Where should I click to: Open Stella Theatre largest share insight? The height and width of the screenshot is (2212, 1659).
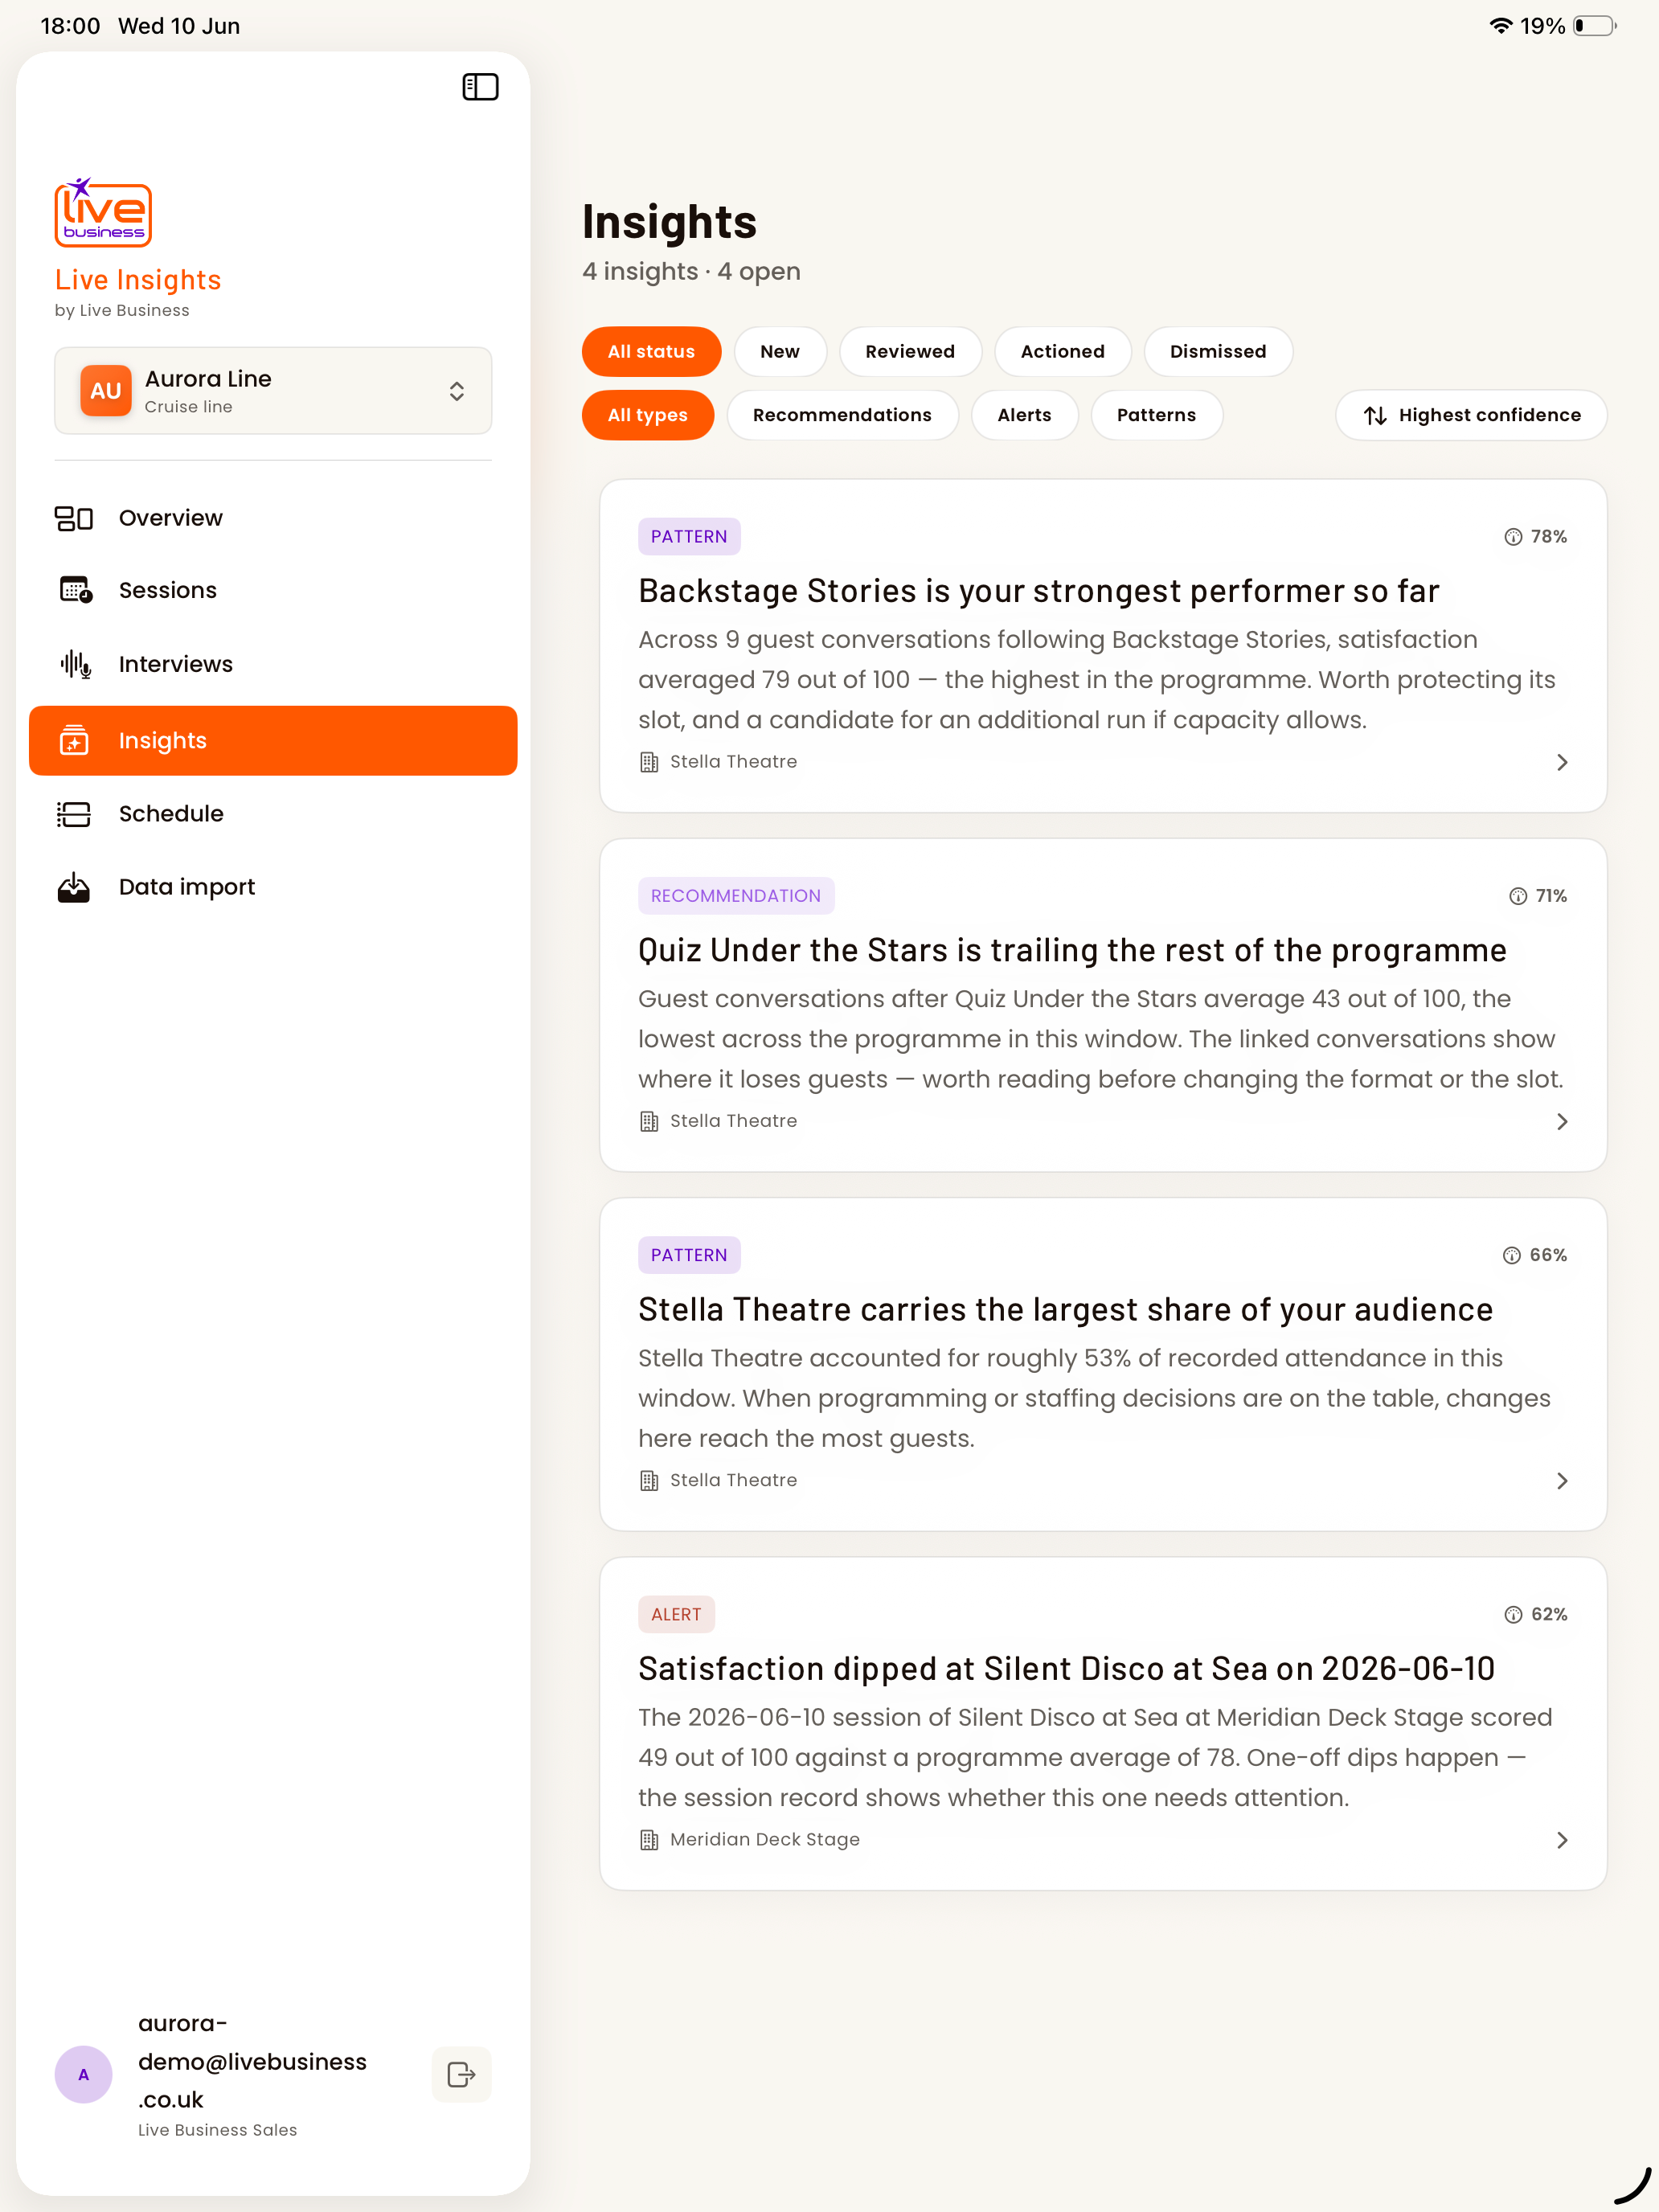[1103, 1364]
